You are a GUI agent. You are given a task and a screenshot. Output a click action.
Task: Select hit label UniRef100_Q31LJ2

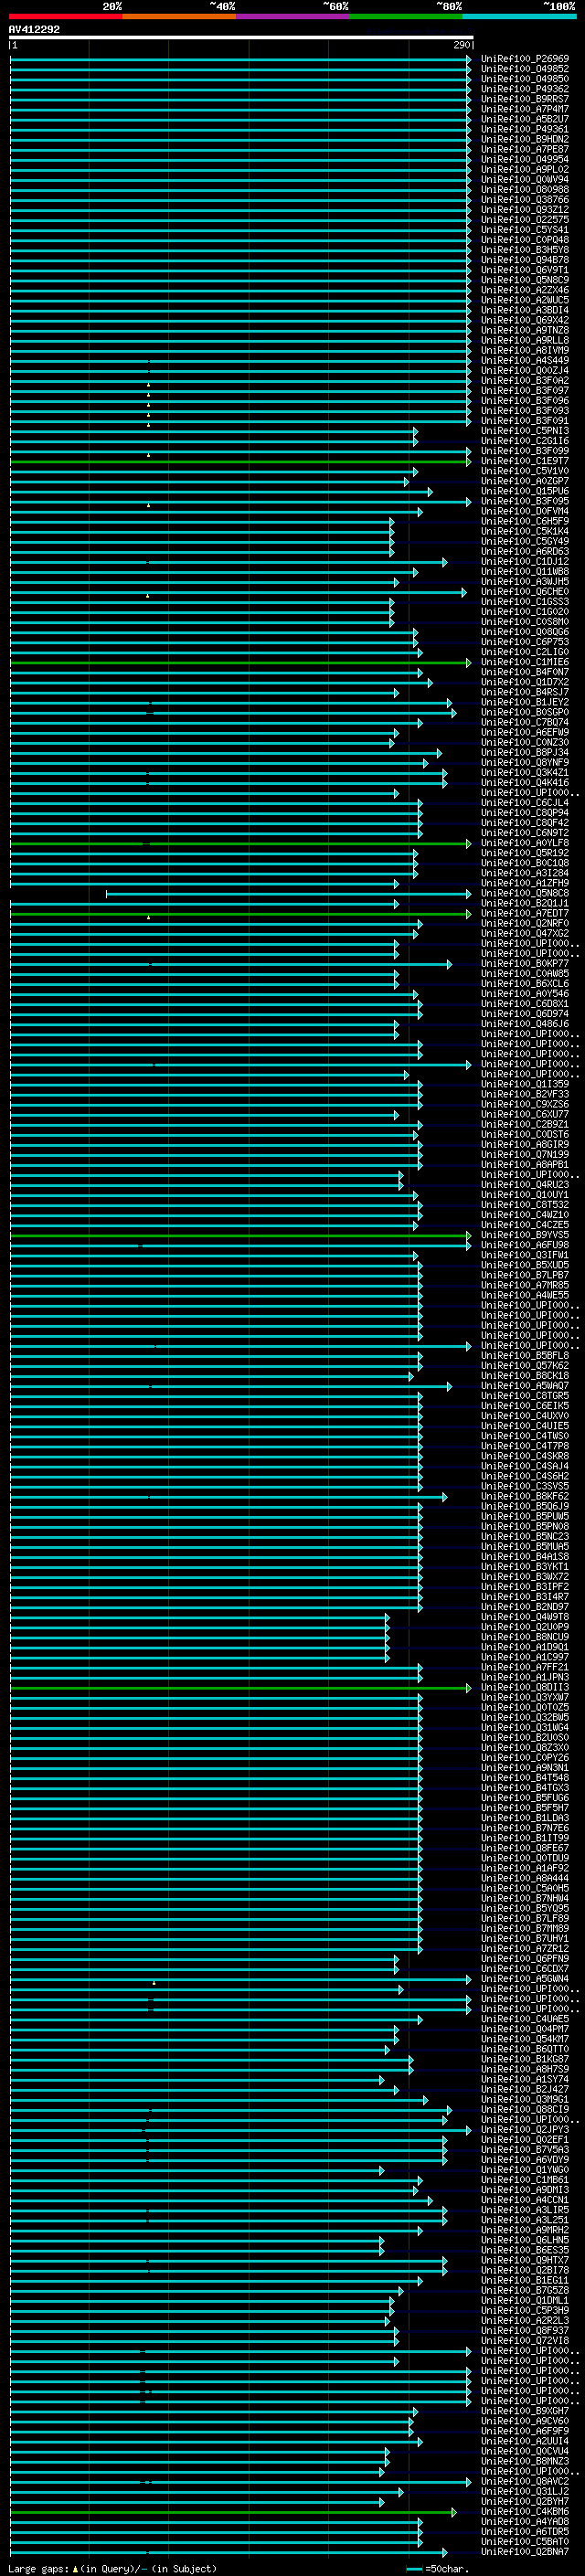(524, 2491)
